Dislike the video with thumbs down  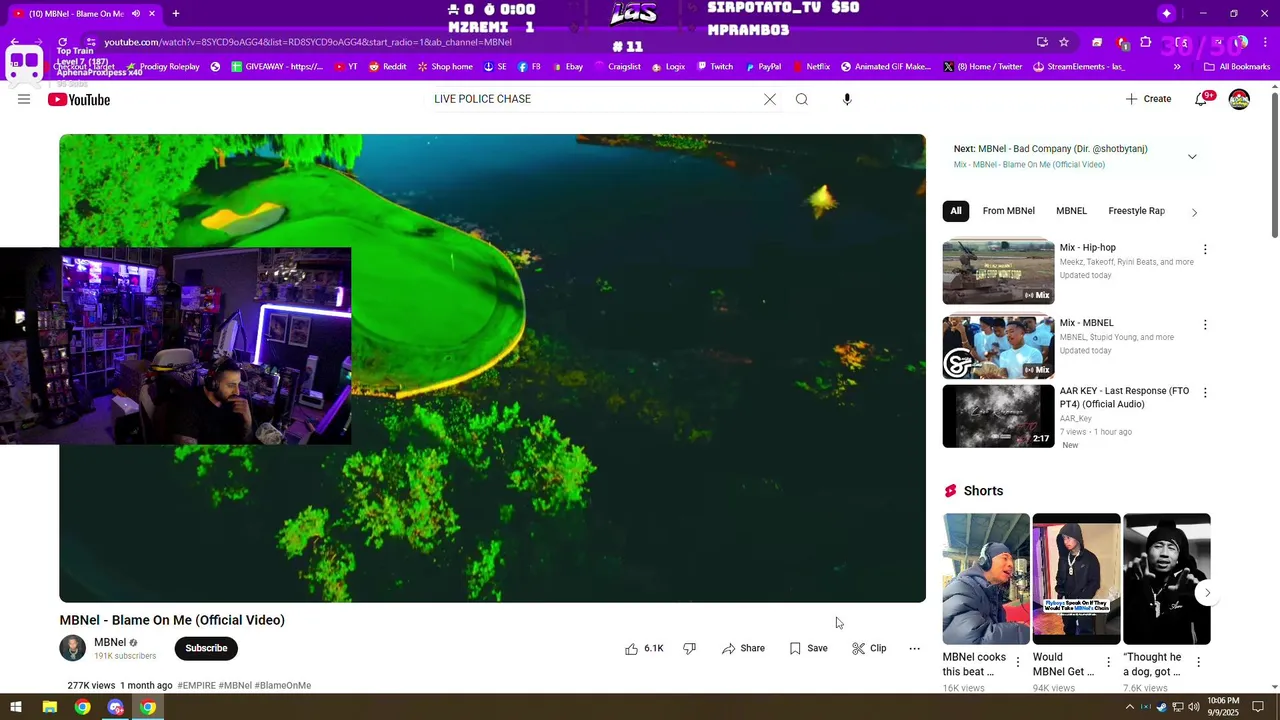[x=689, y=648]
